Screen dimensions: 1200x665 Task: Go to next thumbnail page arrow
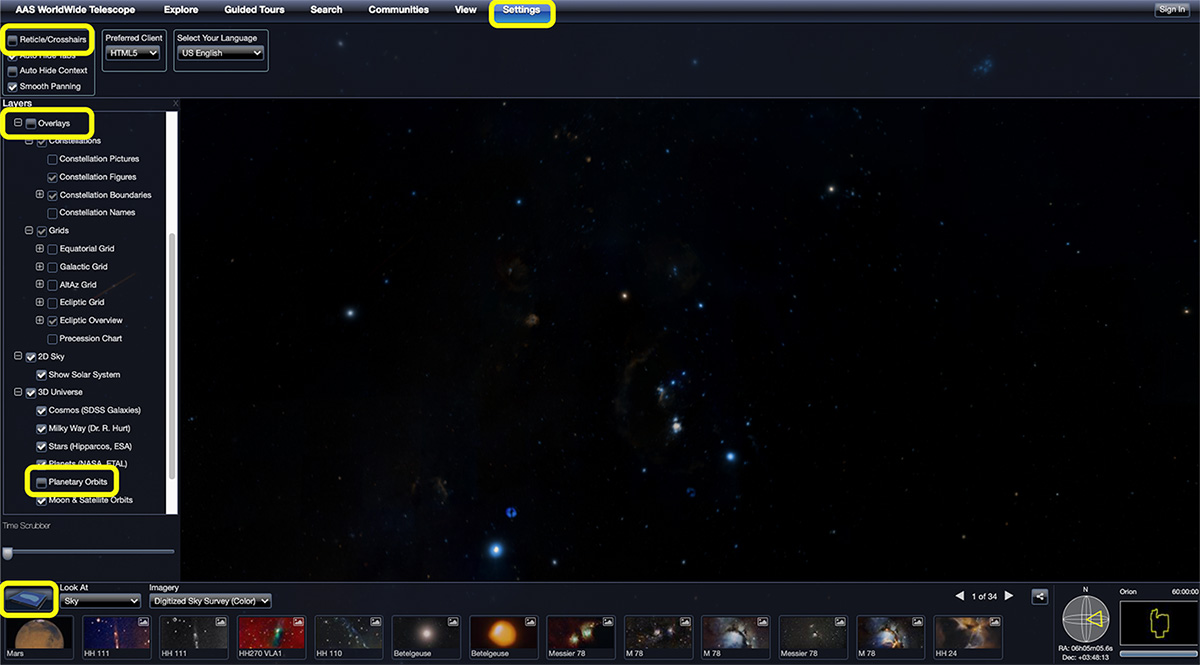coord(1009,596)
